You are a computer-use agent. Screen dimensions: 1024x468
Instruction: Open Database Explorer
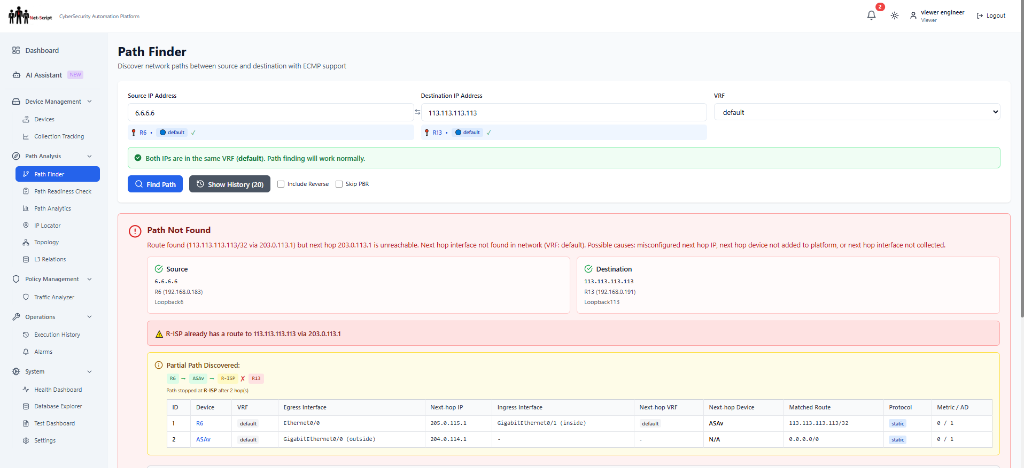pos(57,406)
